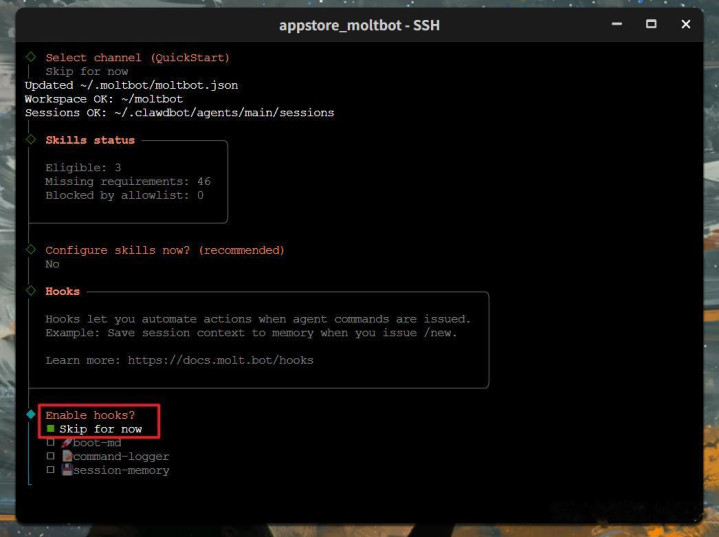Click the No answer under Configure skills
This screenshot has width=719, height=537.
coord(52,264)
